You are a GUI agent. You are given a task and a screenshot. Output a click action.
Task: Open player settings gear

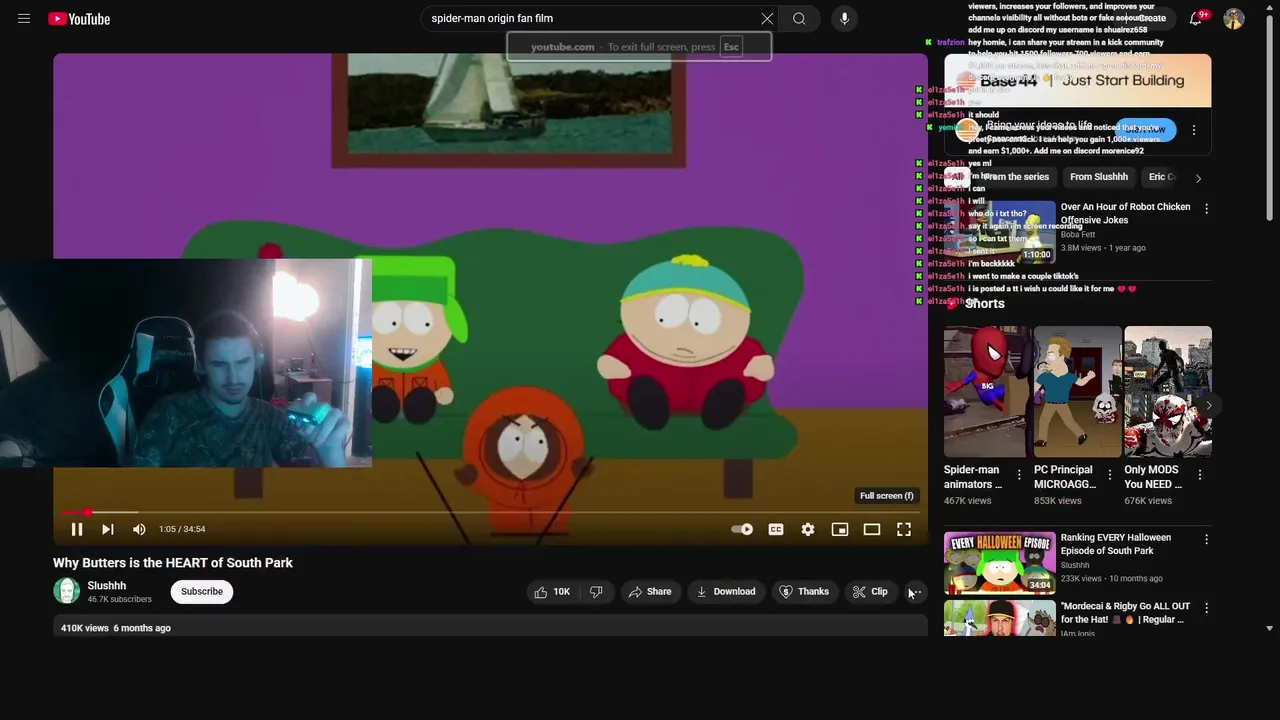[x=808, y=529]
